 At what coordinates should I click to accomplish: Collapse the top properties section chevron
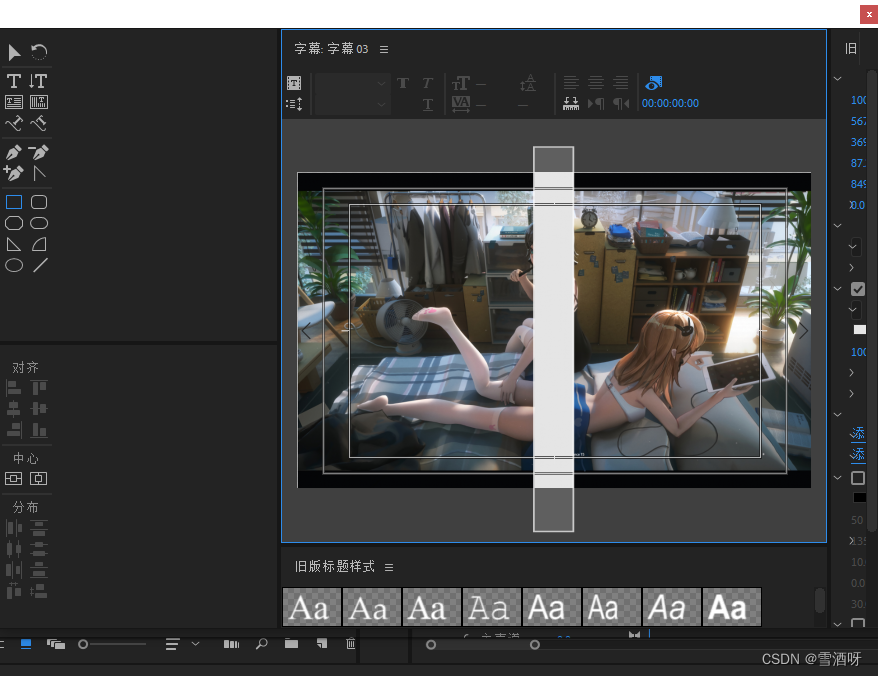pos(838,78)
